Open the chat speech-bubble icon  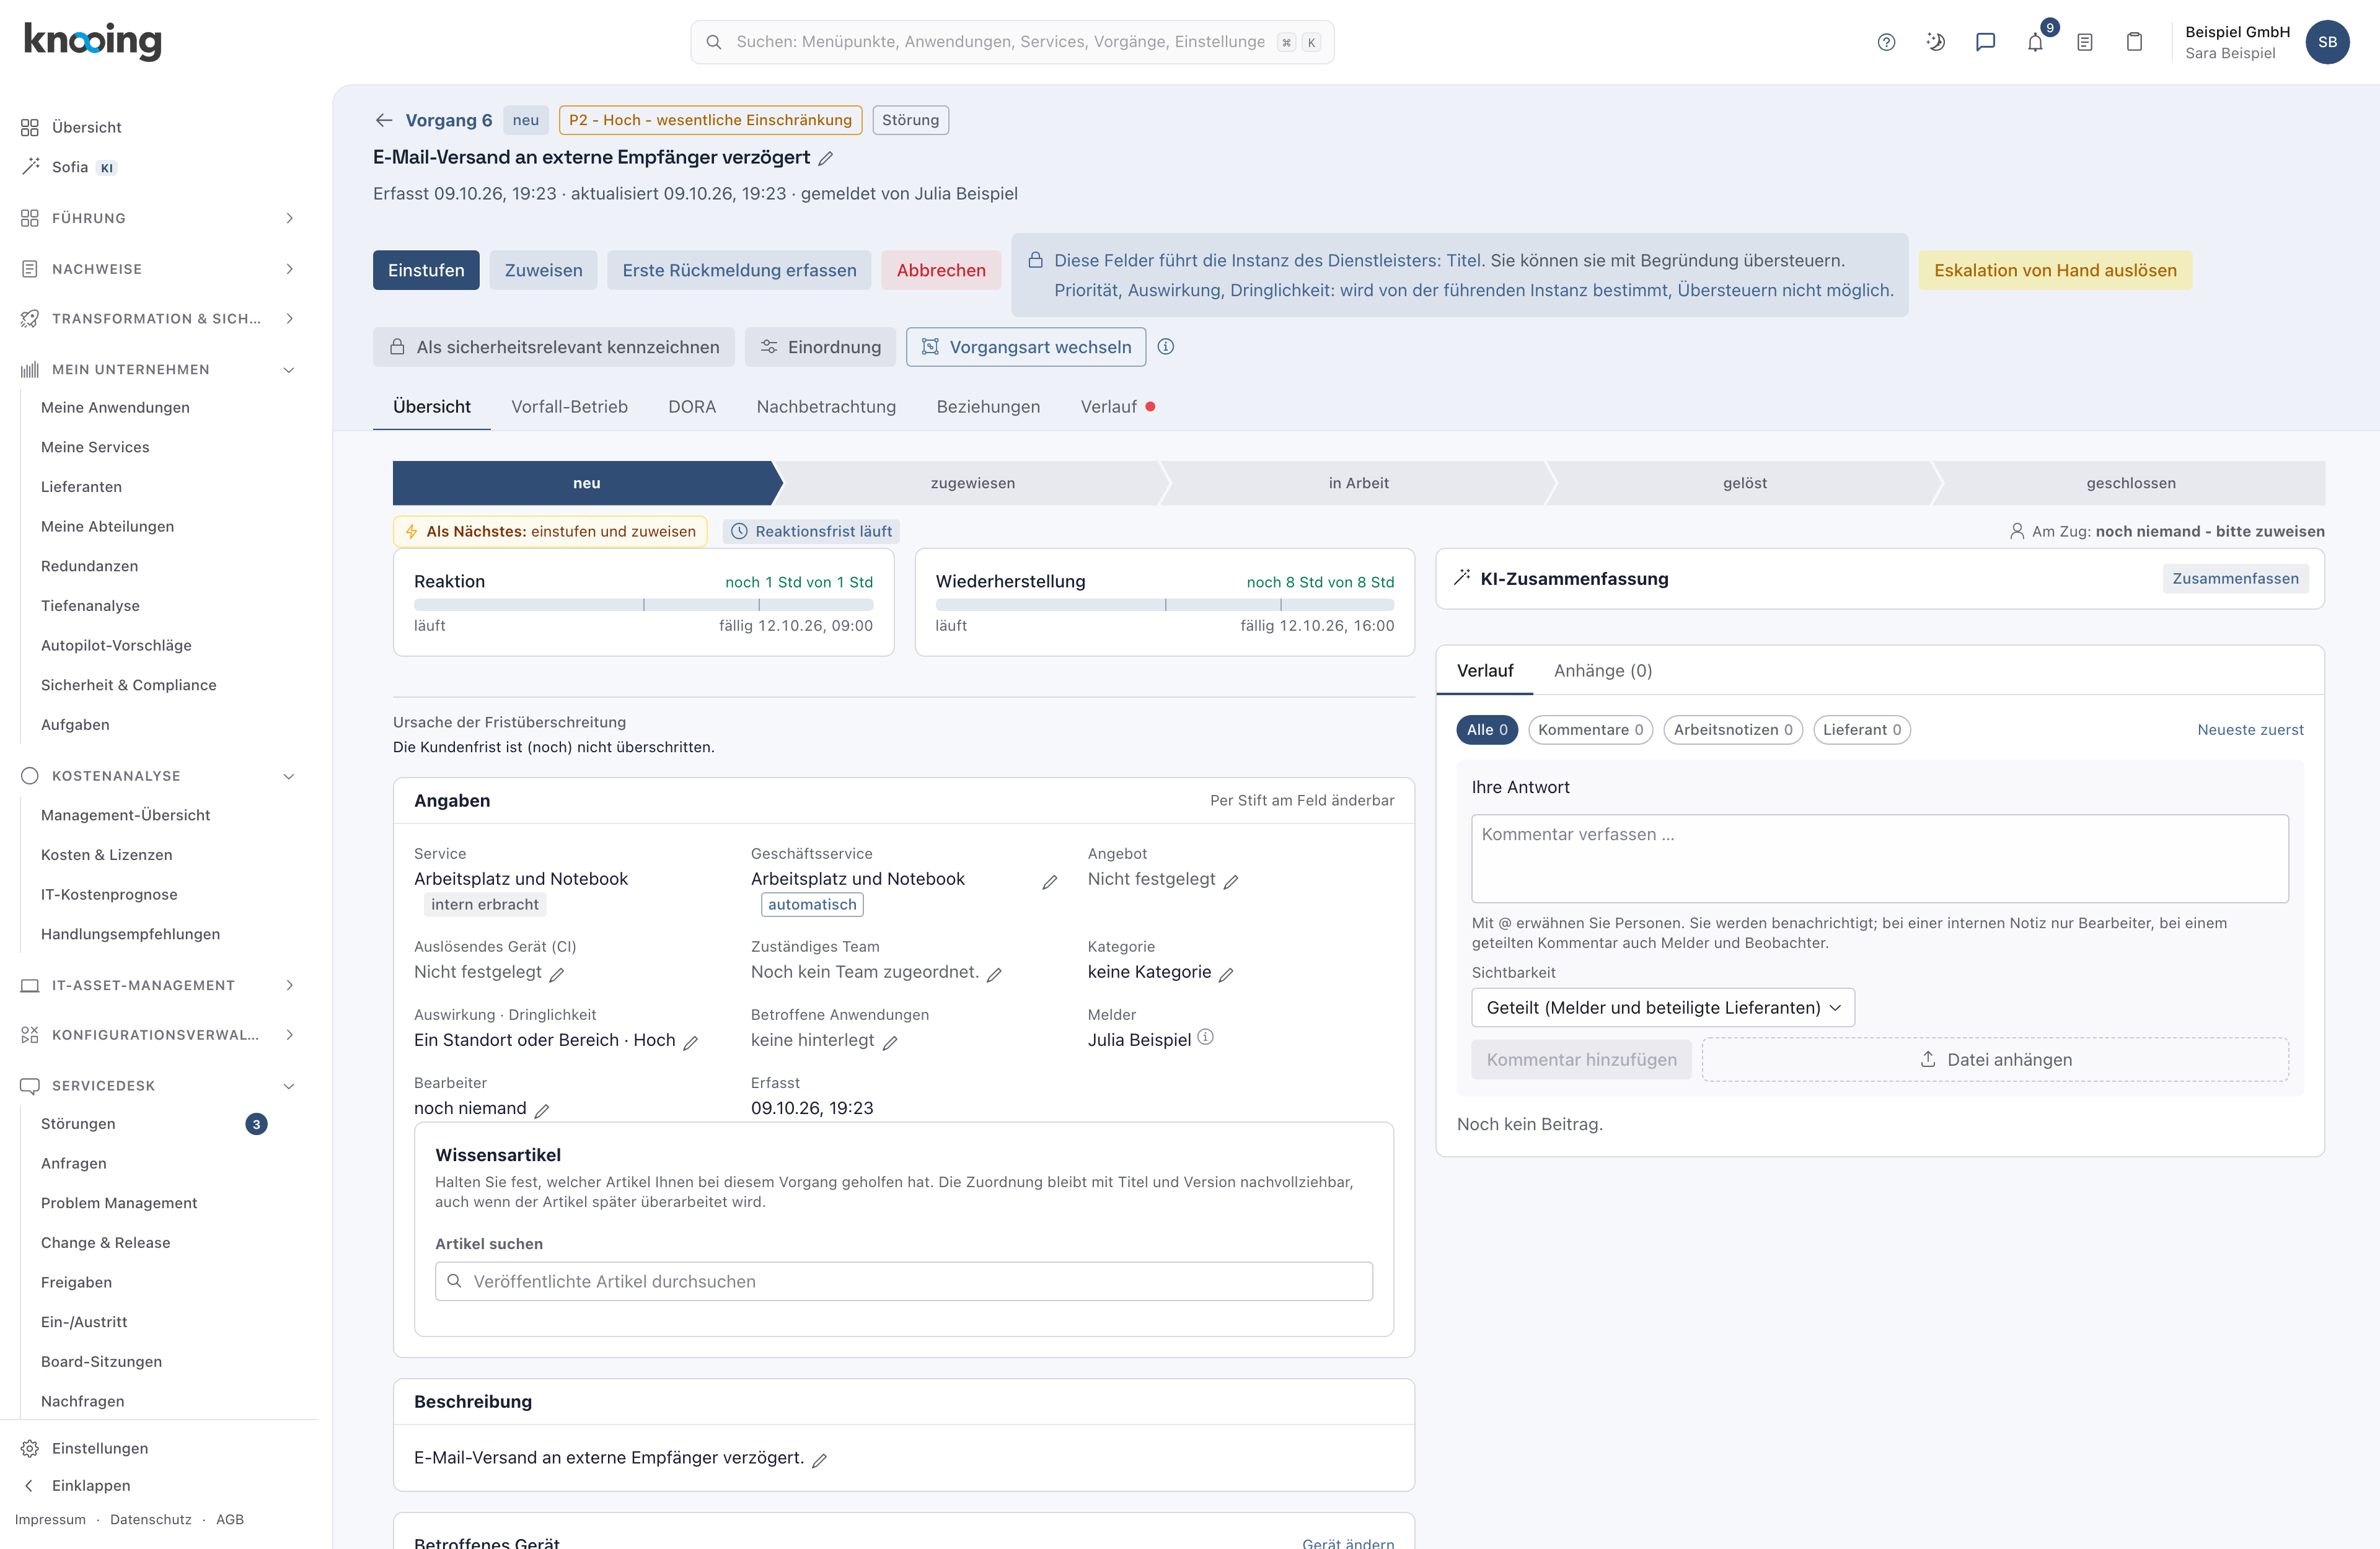(x=1986, y=42)
